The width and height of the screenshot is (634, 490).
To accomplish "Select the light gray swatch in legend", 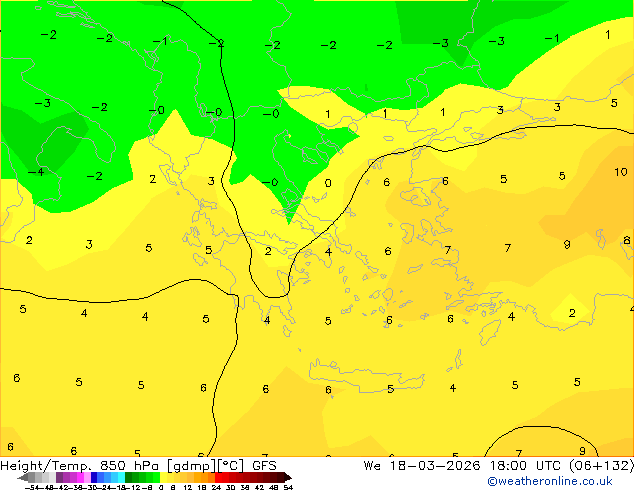I will point(52,477).
